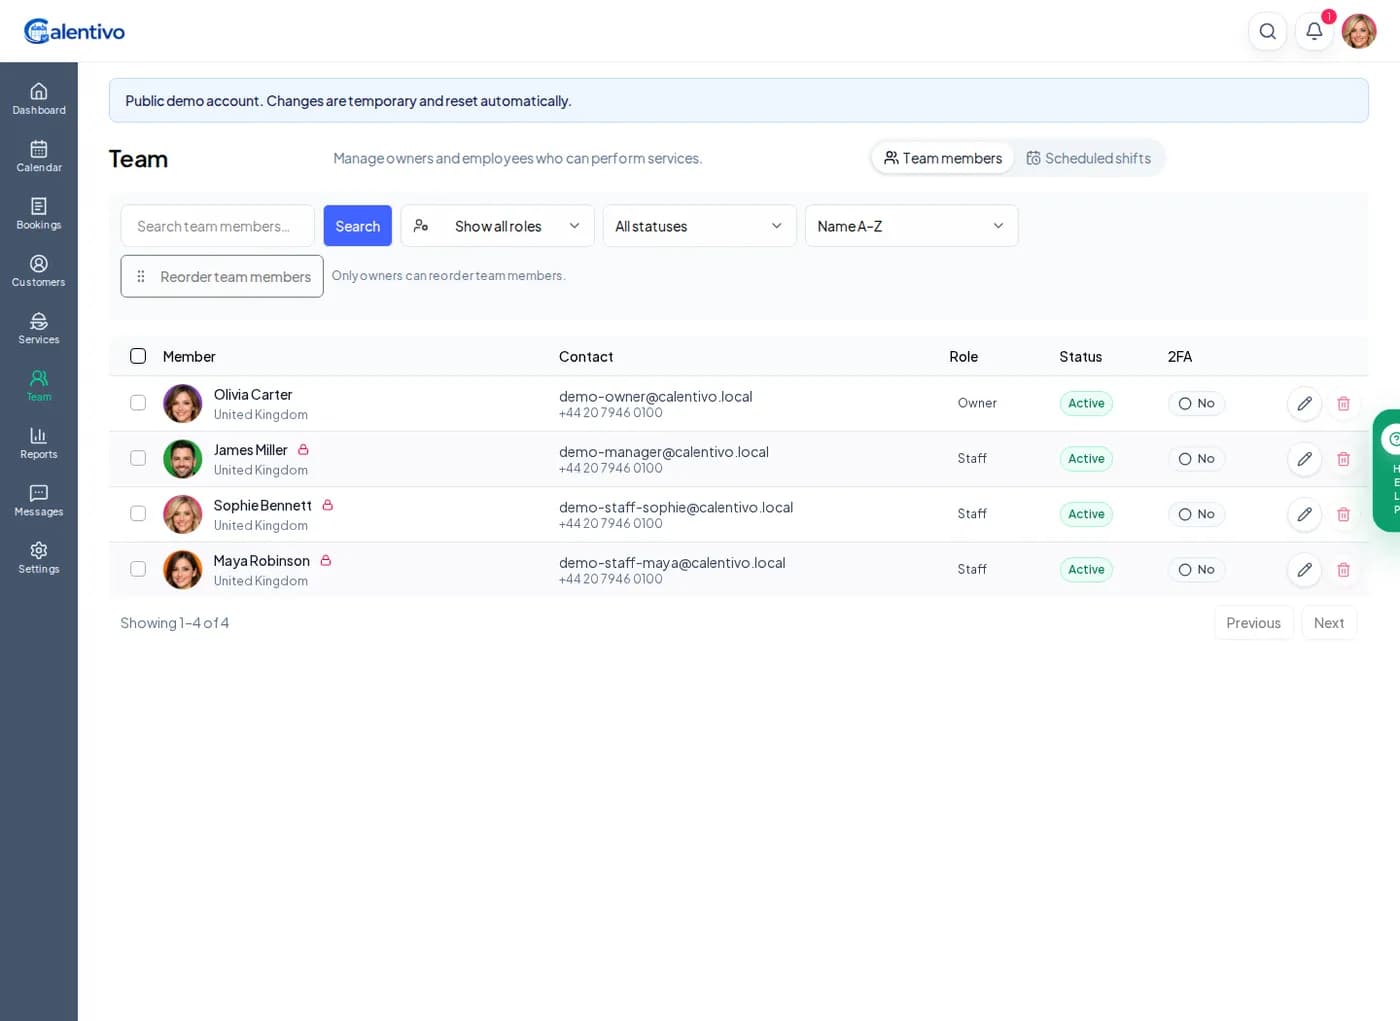Click James Miller's avatar photo
1400x1021 pixels.
pos(182,459)
